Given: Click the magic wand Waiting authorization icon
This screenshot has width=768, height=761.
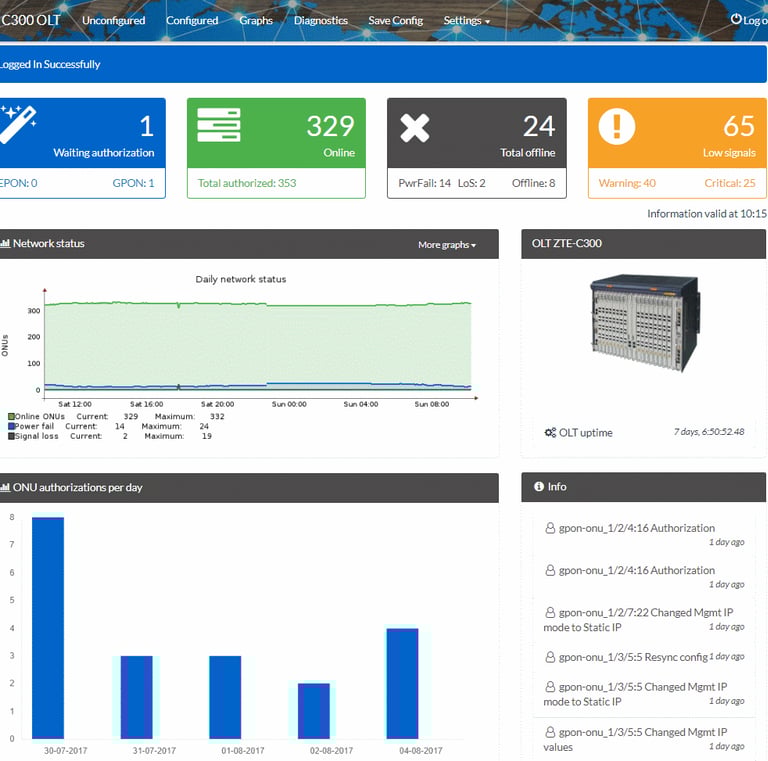Looking at the screenshot, I should 18,124.
